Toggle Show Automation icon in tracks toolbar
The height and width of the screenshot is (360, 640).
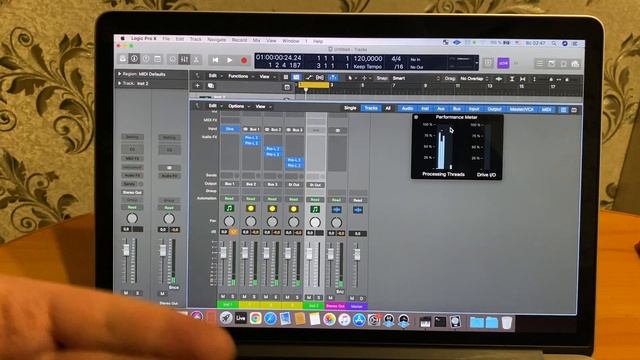coord(309,77)
